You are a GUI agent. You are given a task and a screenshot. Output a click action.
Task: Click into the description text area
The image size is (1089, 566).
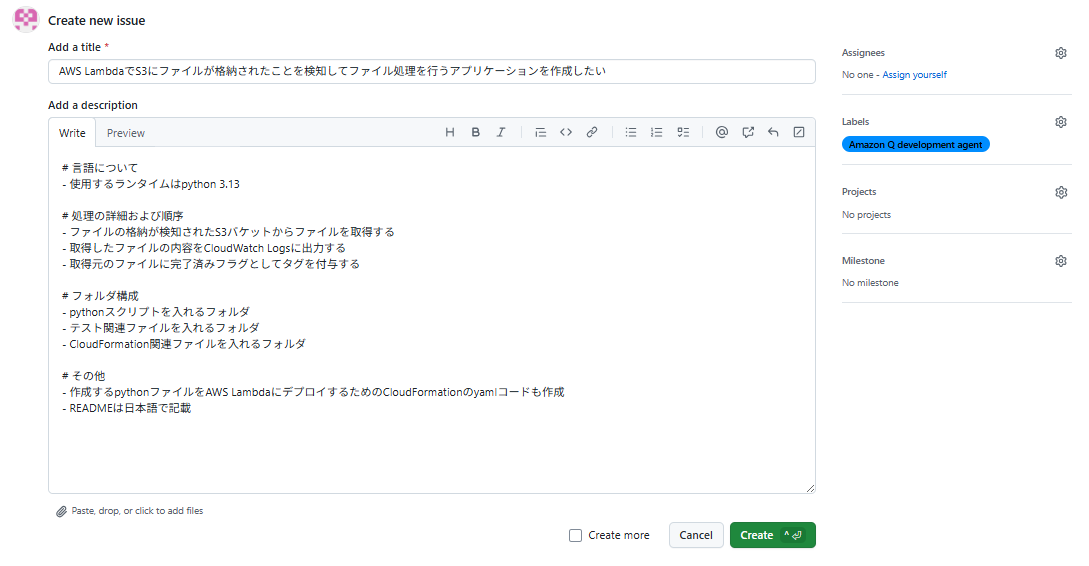tap(431, 319)
